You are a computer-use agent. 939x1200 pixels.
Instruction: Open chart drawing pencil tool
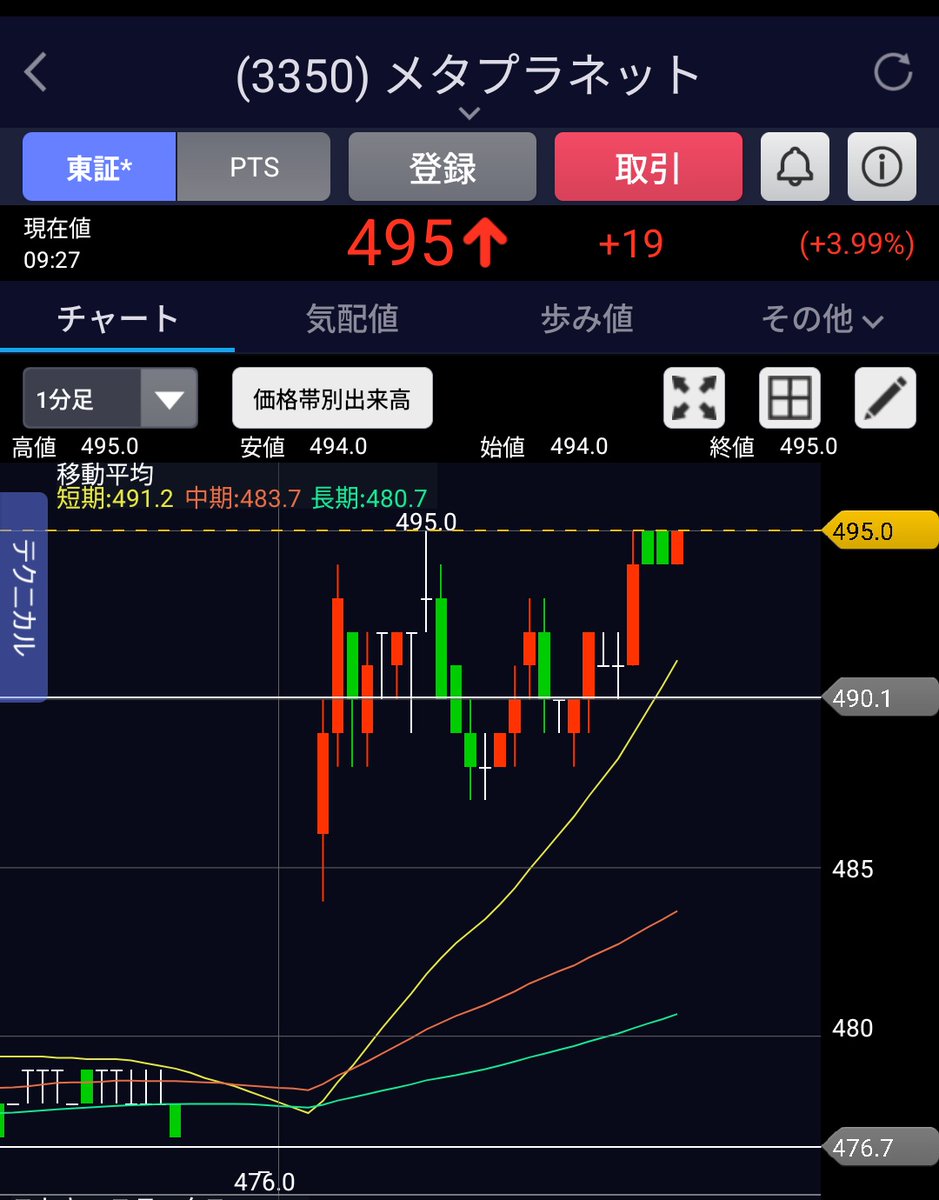tap(885, 398)
